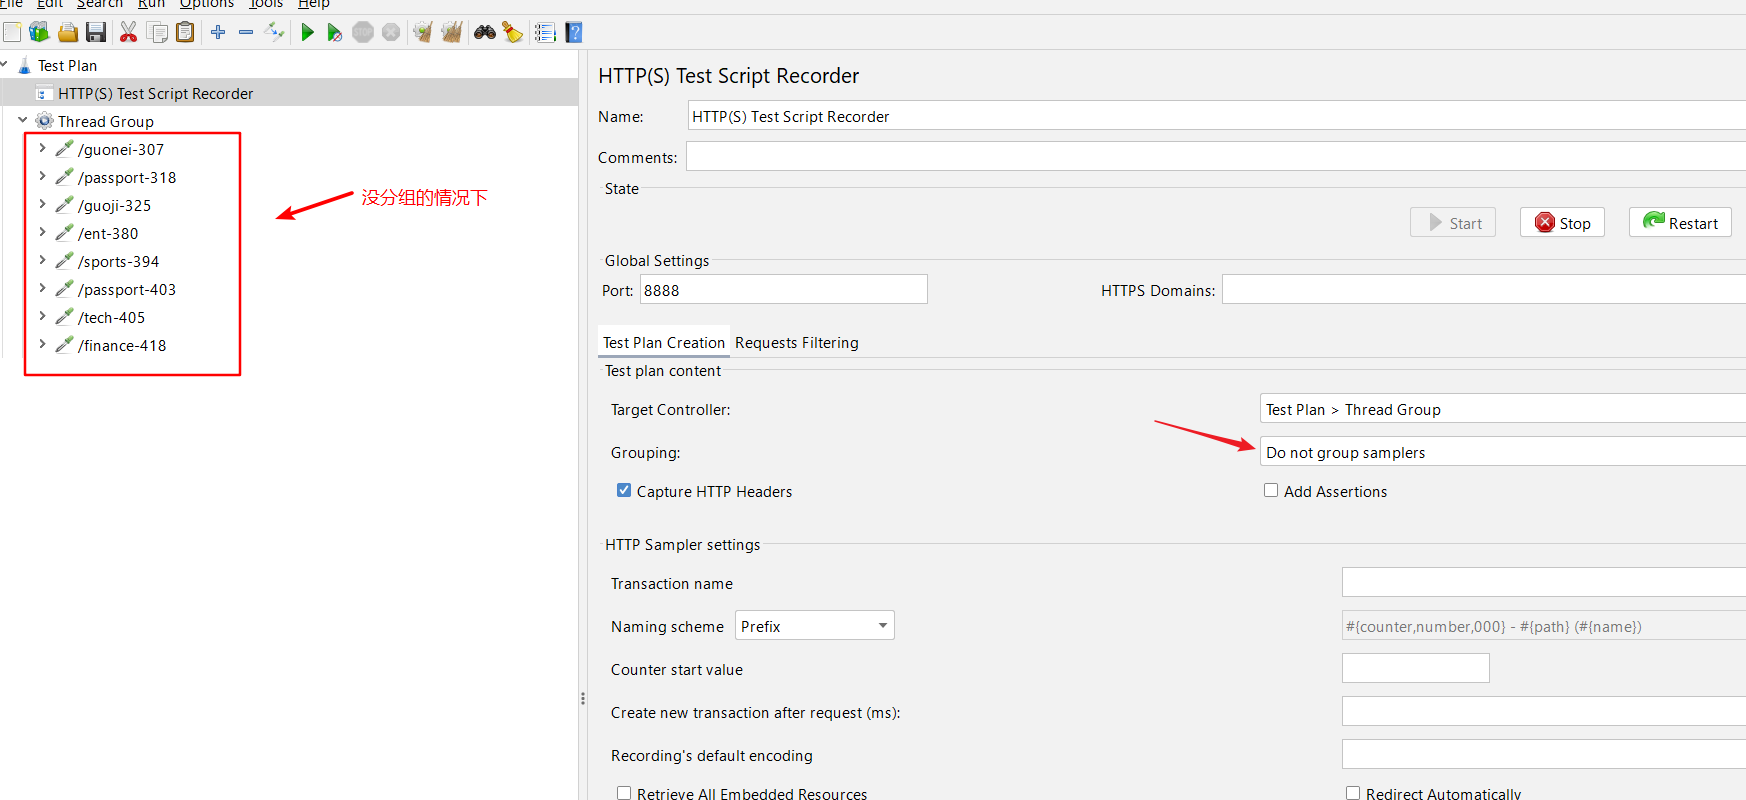The height and width of the screenshot is (800, 1746).
Task: Check Retrieve All Embedded Resources
Action: point(624,793)
